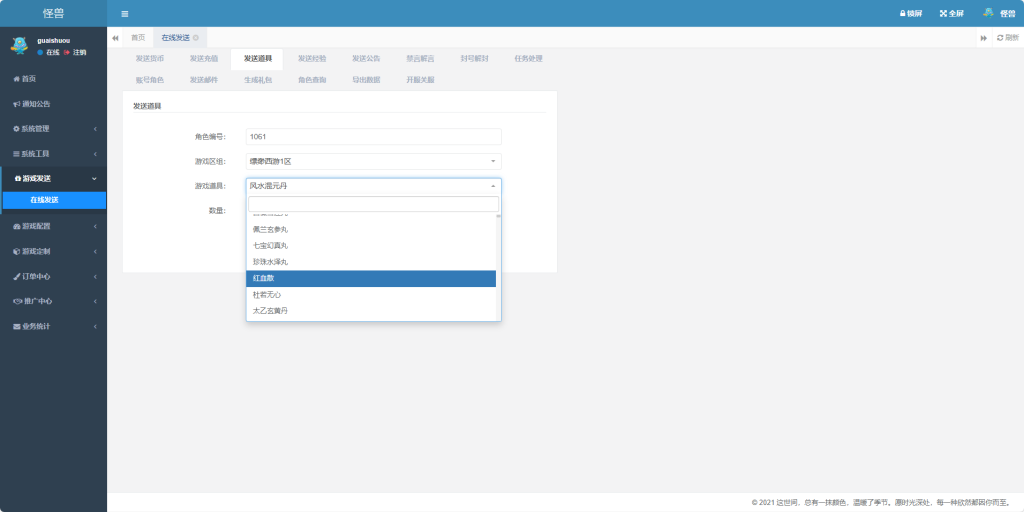Open the 游戏区组 dropdown
Viewport: 1024px width, 512px height.
(x=374, y=161)
